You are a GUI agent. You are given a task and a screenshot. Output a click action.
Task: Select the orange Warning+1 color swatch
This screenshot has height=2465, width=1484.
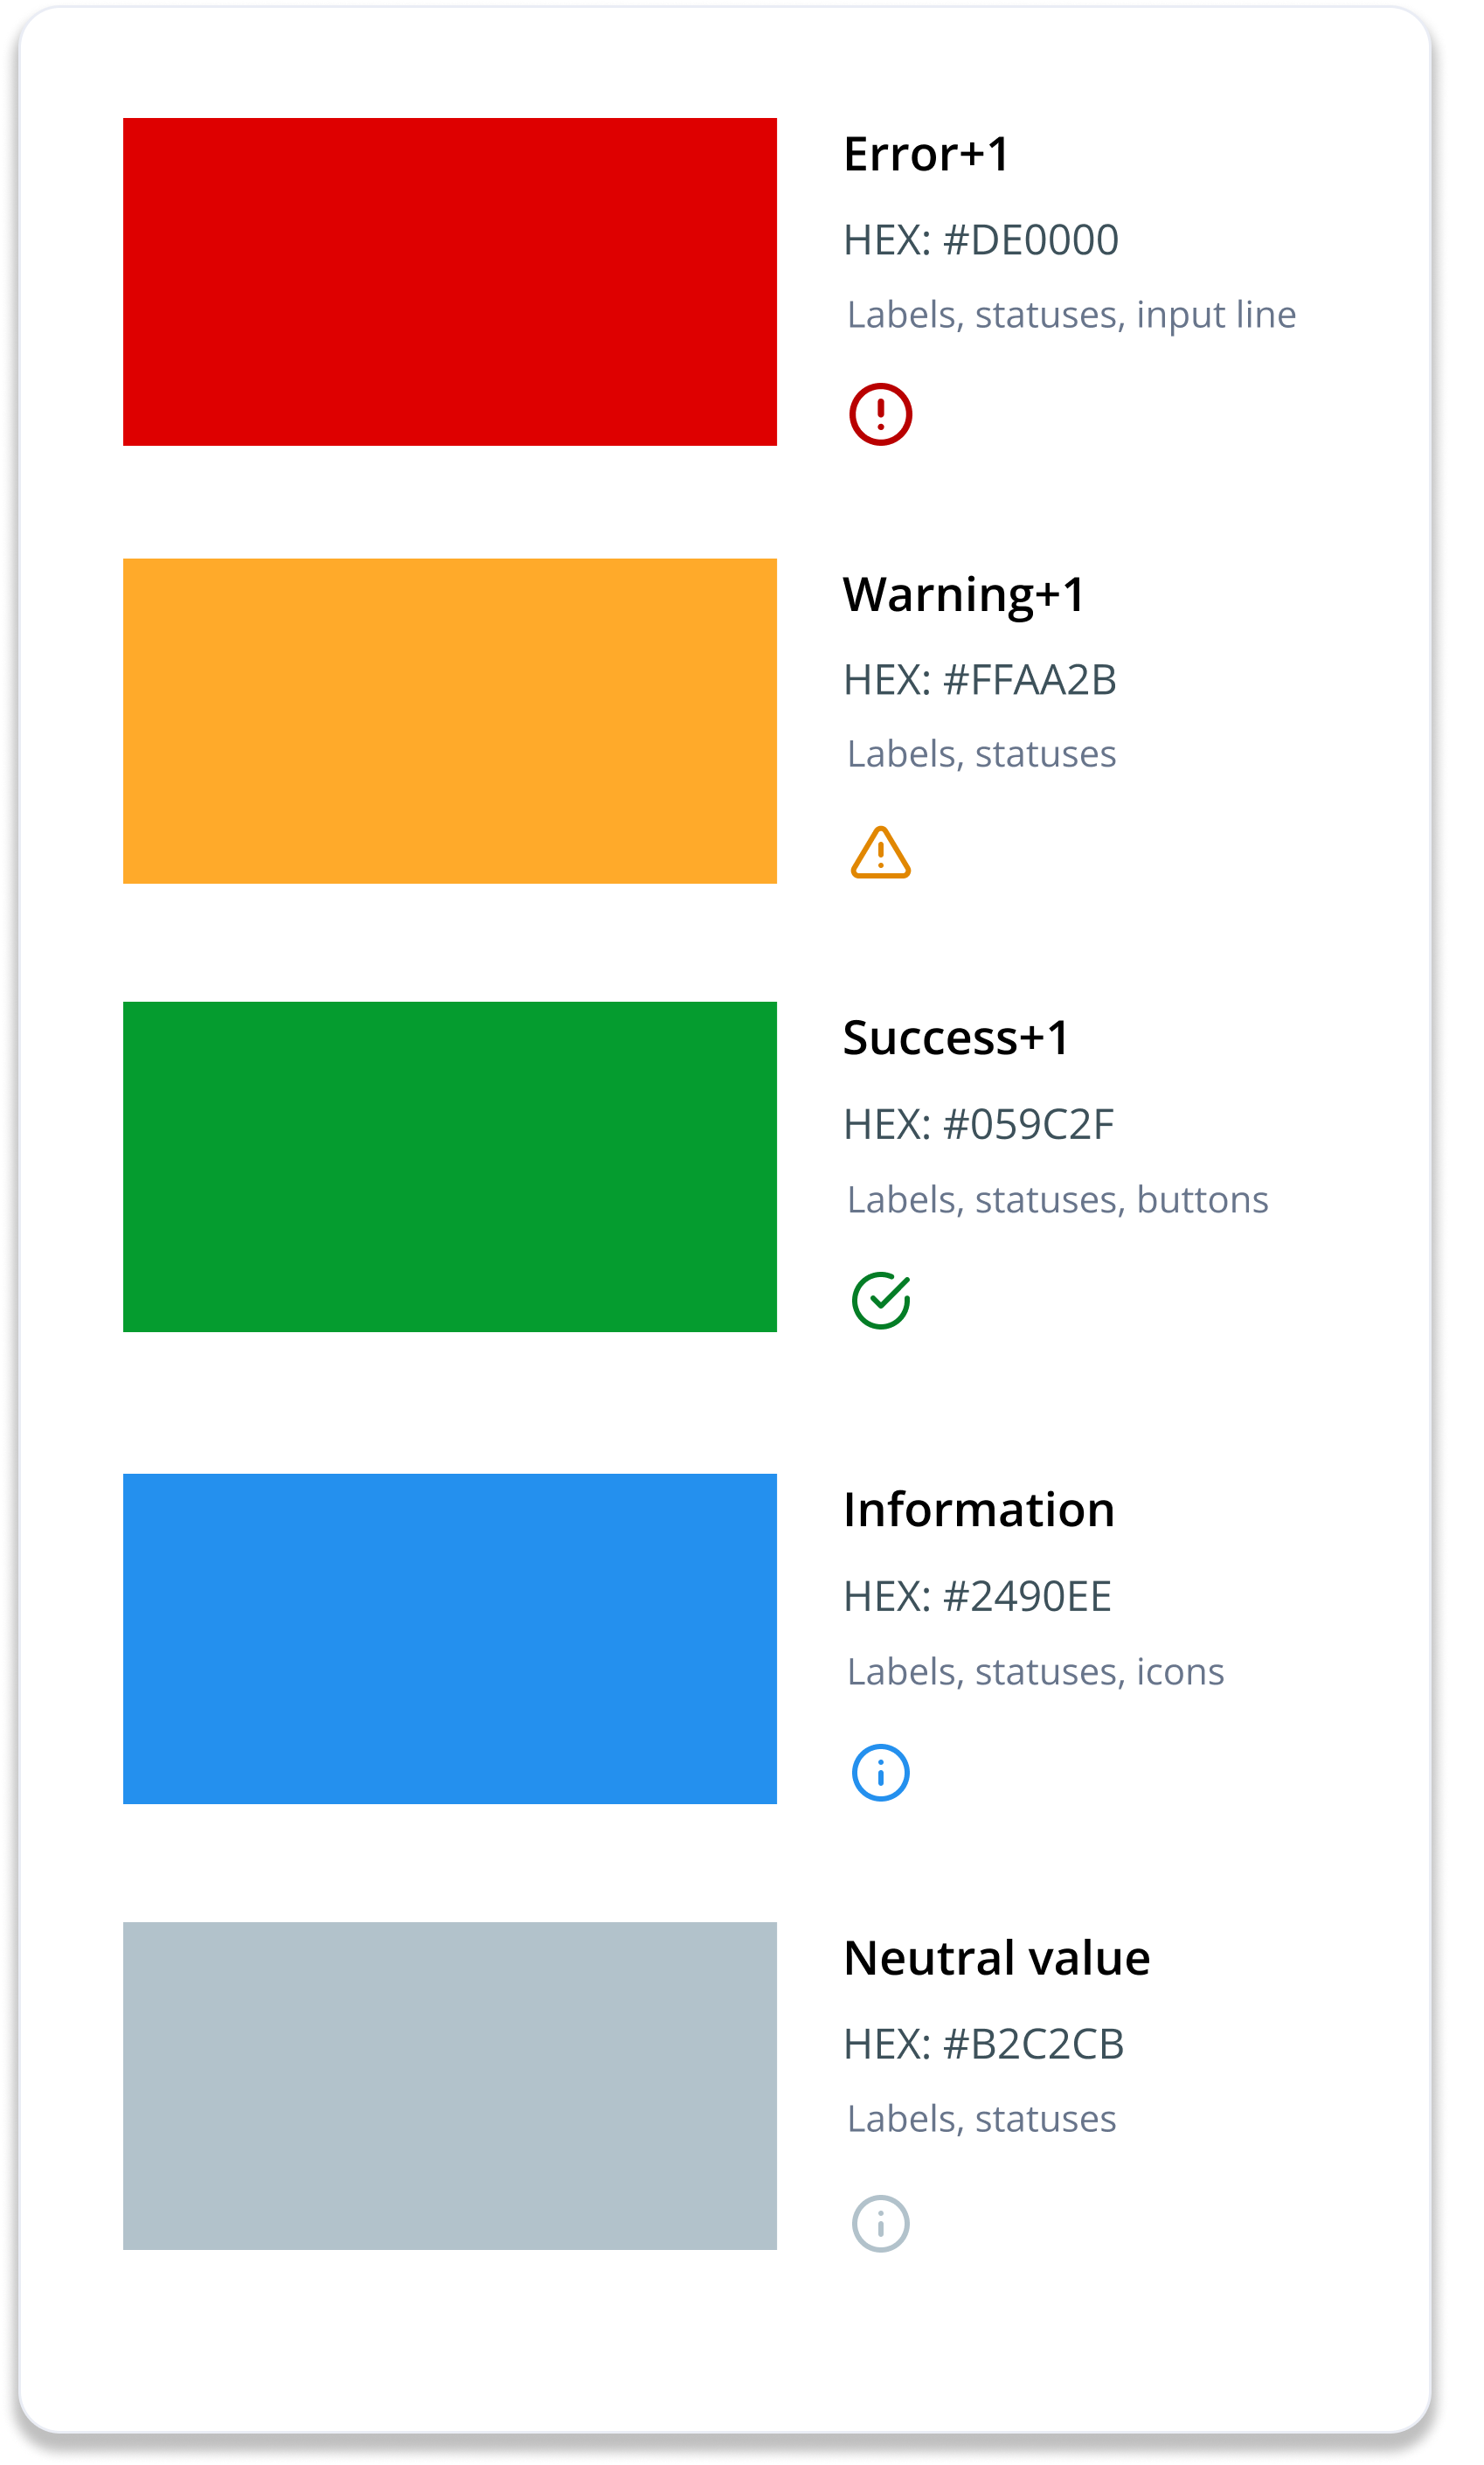click(450, 721)
